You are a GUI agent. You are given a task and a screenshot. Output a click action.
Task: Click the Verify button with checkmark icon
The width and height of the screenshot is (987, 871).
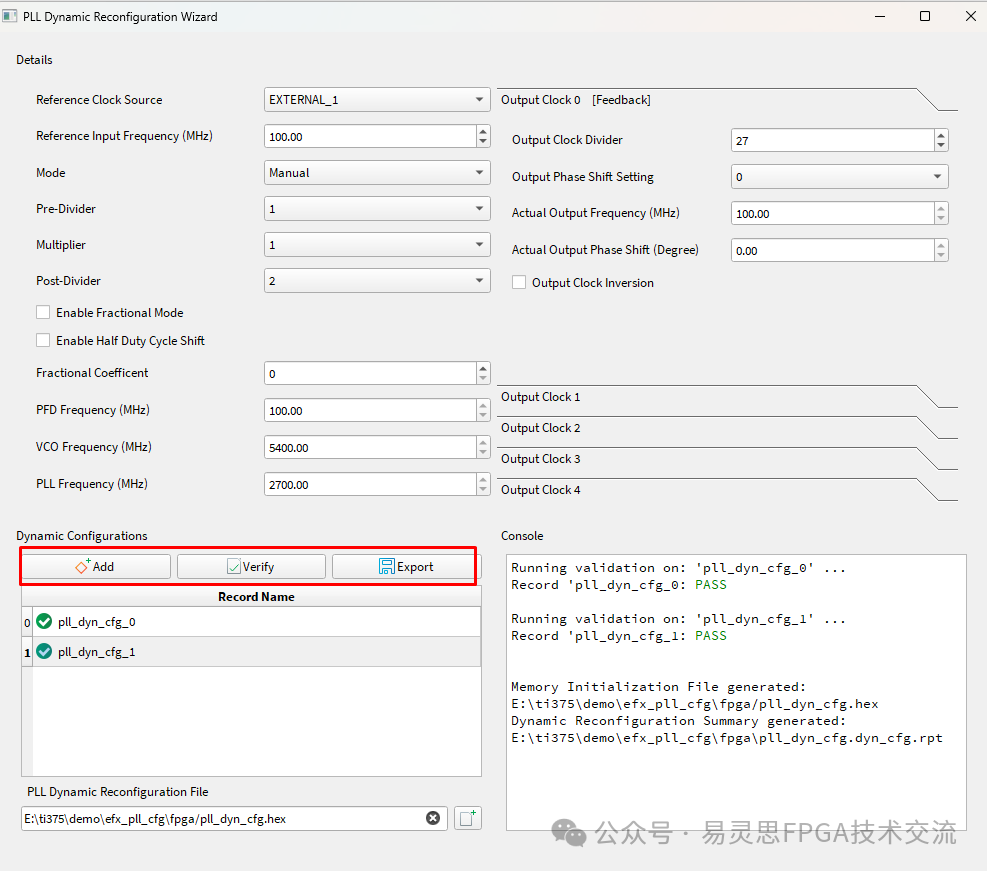tap(251, 567)
